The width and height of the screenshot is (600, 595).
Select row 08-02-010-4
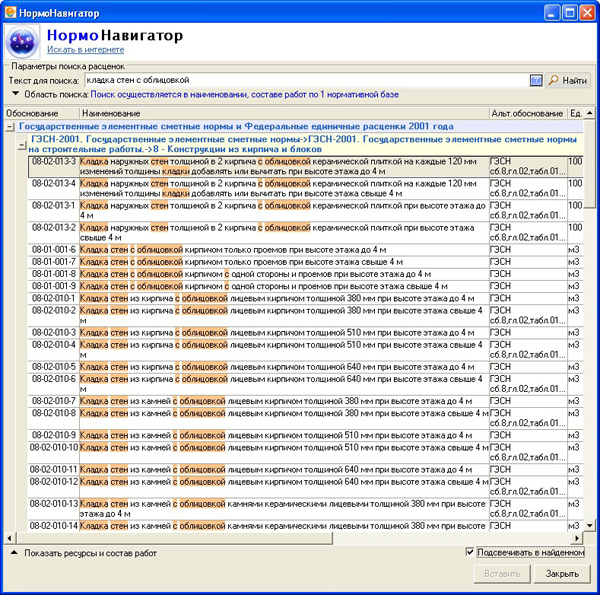point(305,350)
